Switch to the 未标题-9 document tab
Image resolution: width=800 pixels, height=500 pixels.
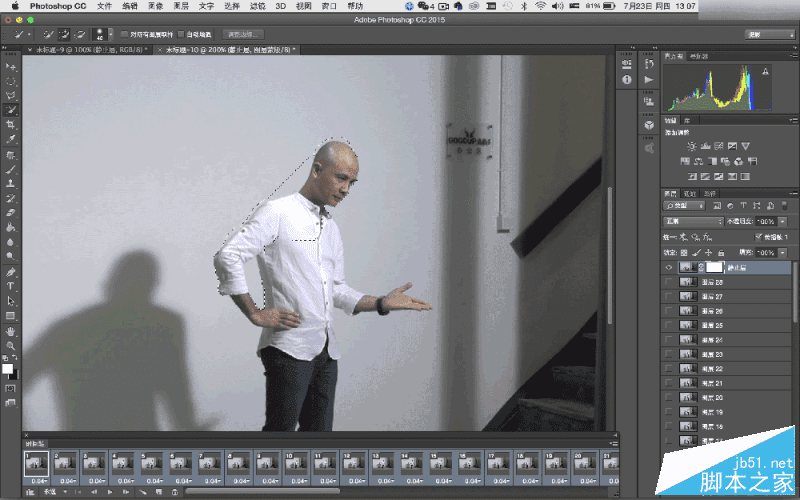click(88, 49)
